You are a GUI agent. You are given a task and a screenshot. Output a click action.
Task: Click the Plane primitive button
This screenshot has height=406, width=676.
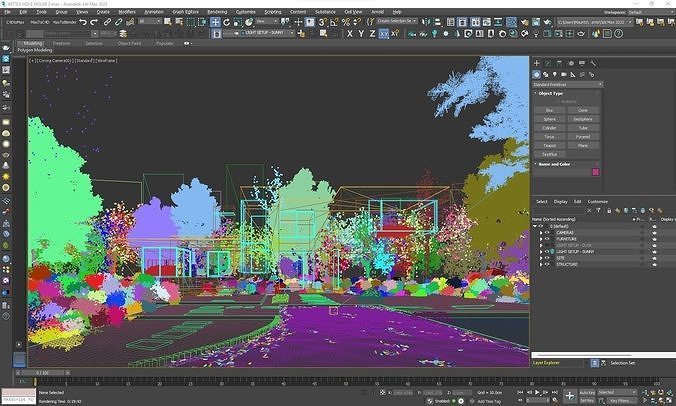583,146
